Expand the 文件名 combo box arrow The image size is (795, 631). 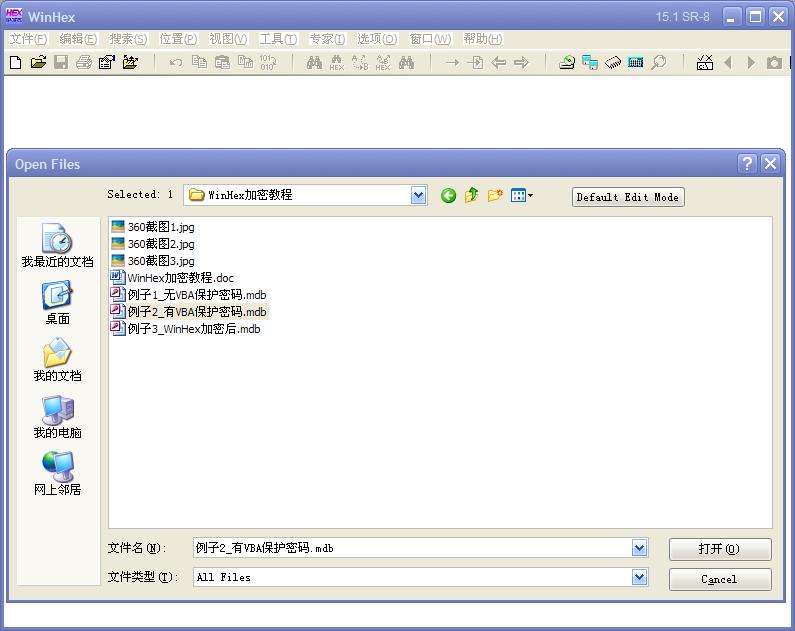click(x=639, y=547)
